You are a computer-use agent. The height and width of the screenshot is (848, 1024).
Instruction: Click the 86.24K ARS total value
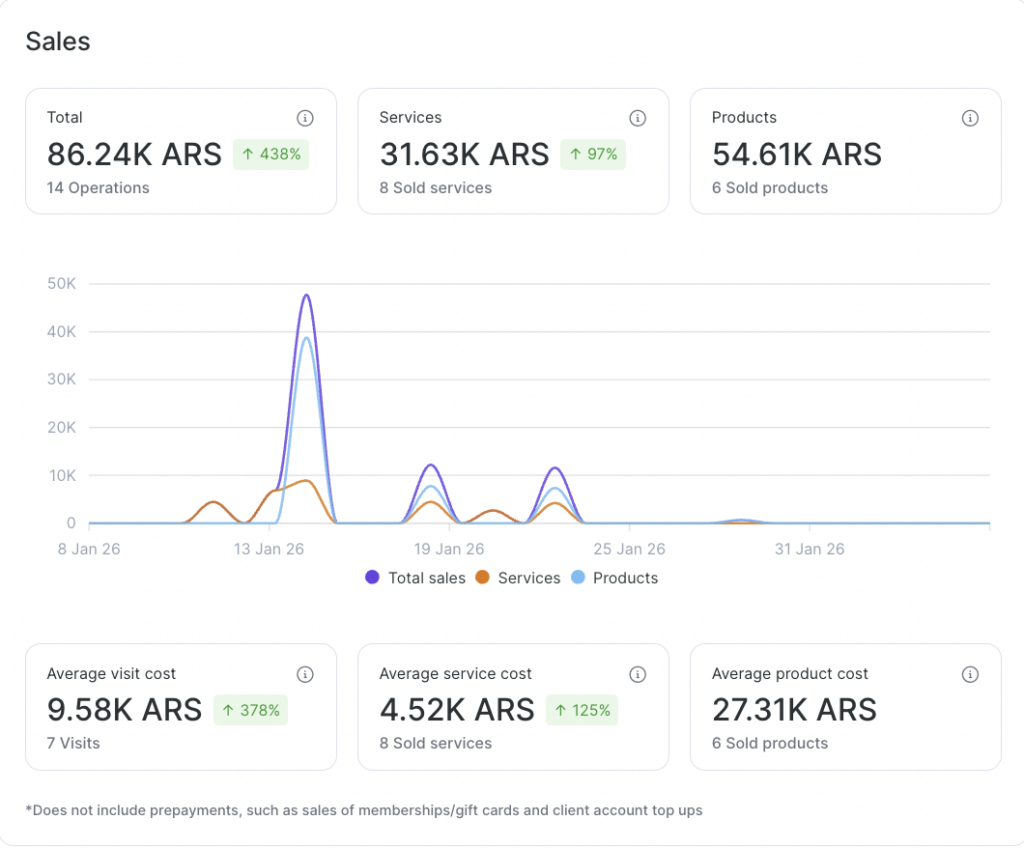pyautogui.click(x=134, y=154)
